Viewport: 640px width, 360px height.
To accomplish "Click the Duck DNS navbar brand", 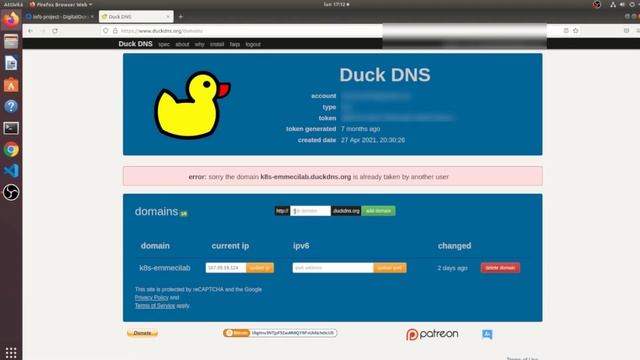I will pyautogui.click(x=136, y=44).
